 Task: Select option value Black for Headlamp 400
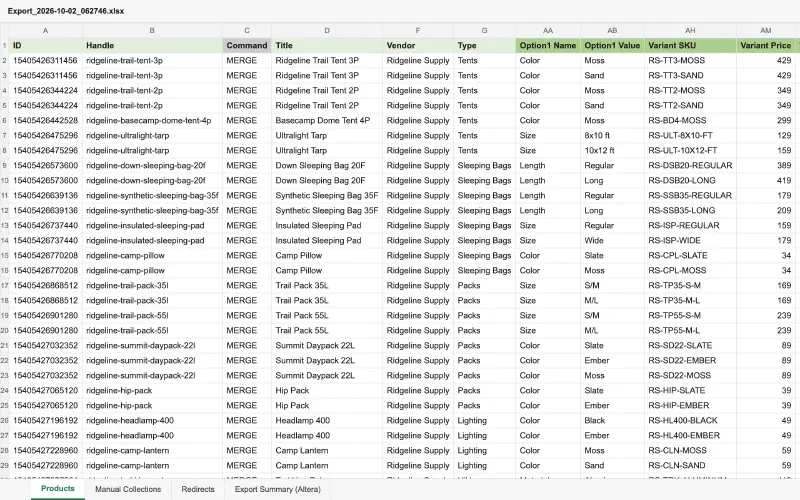pyautogui.click(x=612, y=420)
